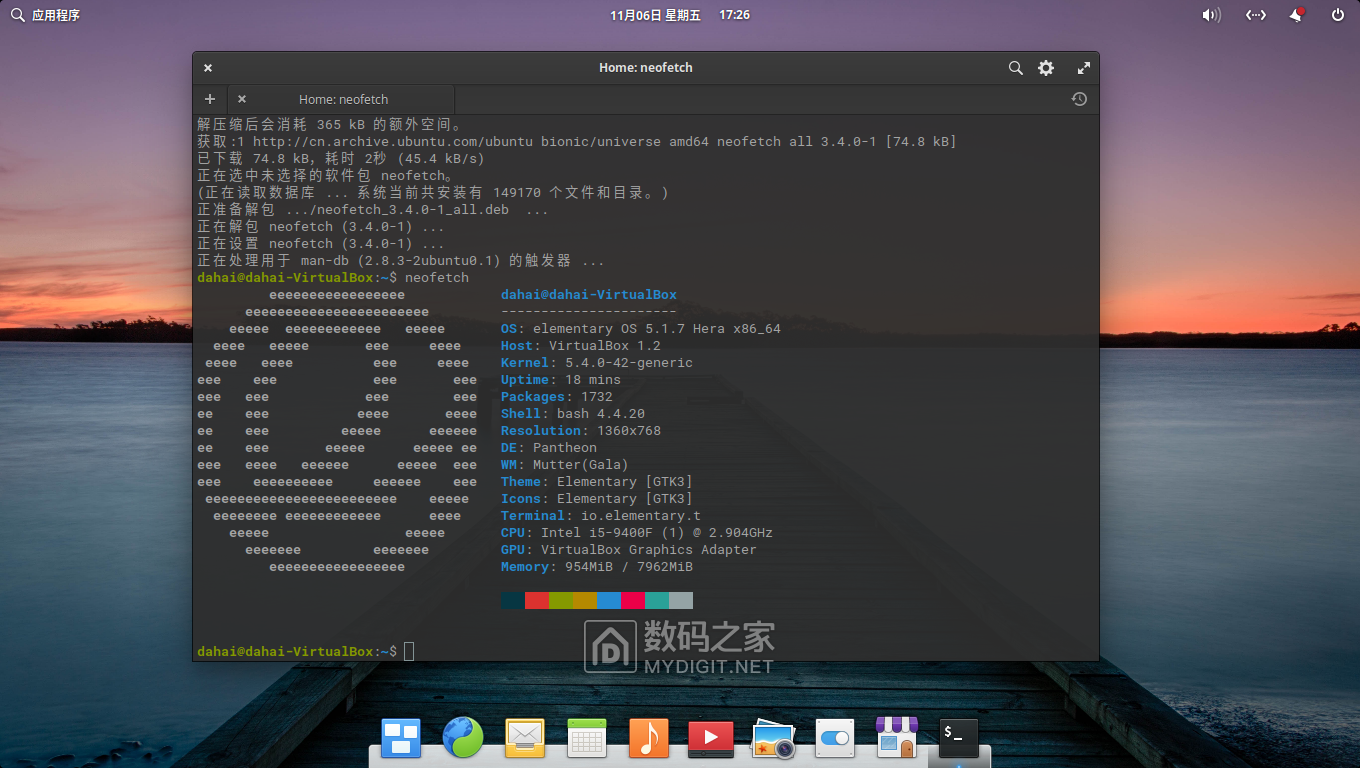
Task: Click the "GPU: VirtualBox Graphics Adapter" line
Action: coord(629,550)
